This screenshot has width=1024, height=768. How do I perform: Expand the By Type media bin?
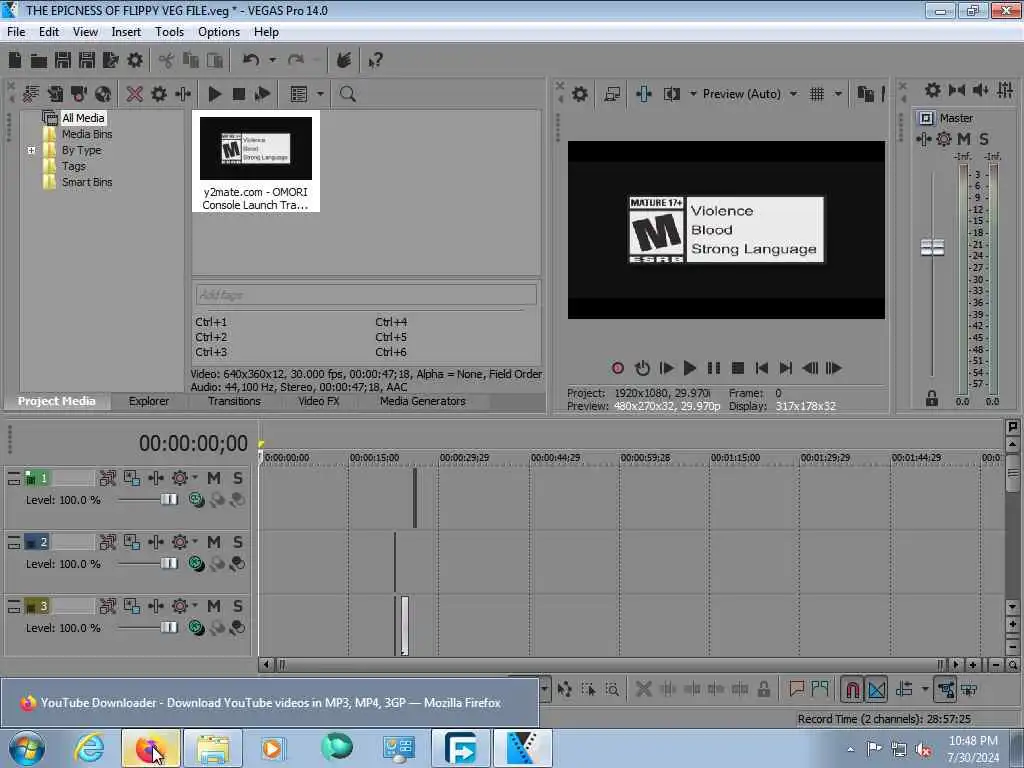pos(31,150)
